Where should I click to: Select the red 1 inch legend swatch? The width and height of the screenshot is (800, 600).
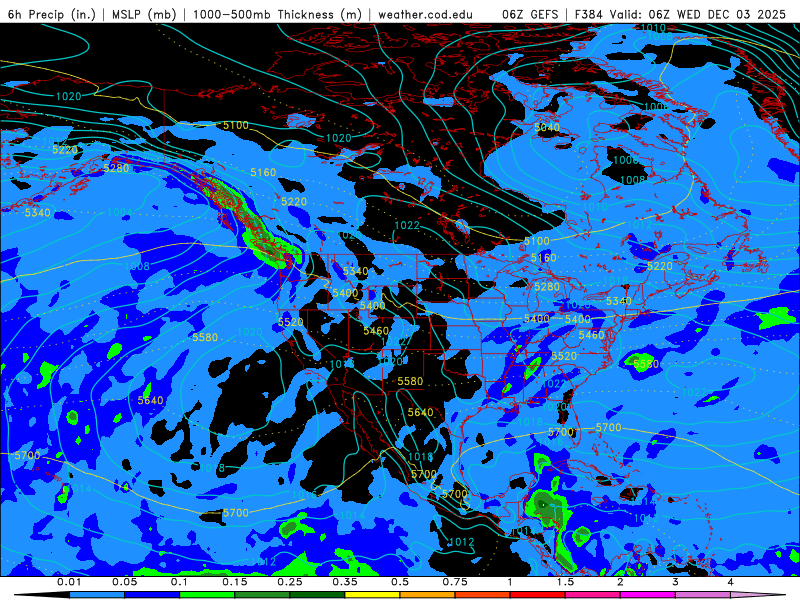pos(538,595)
